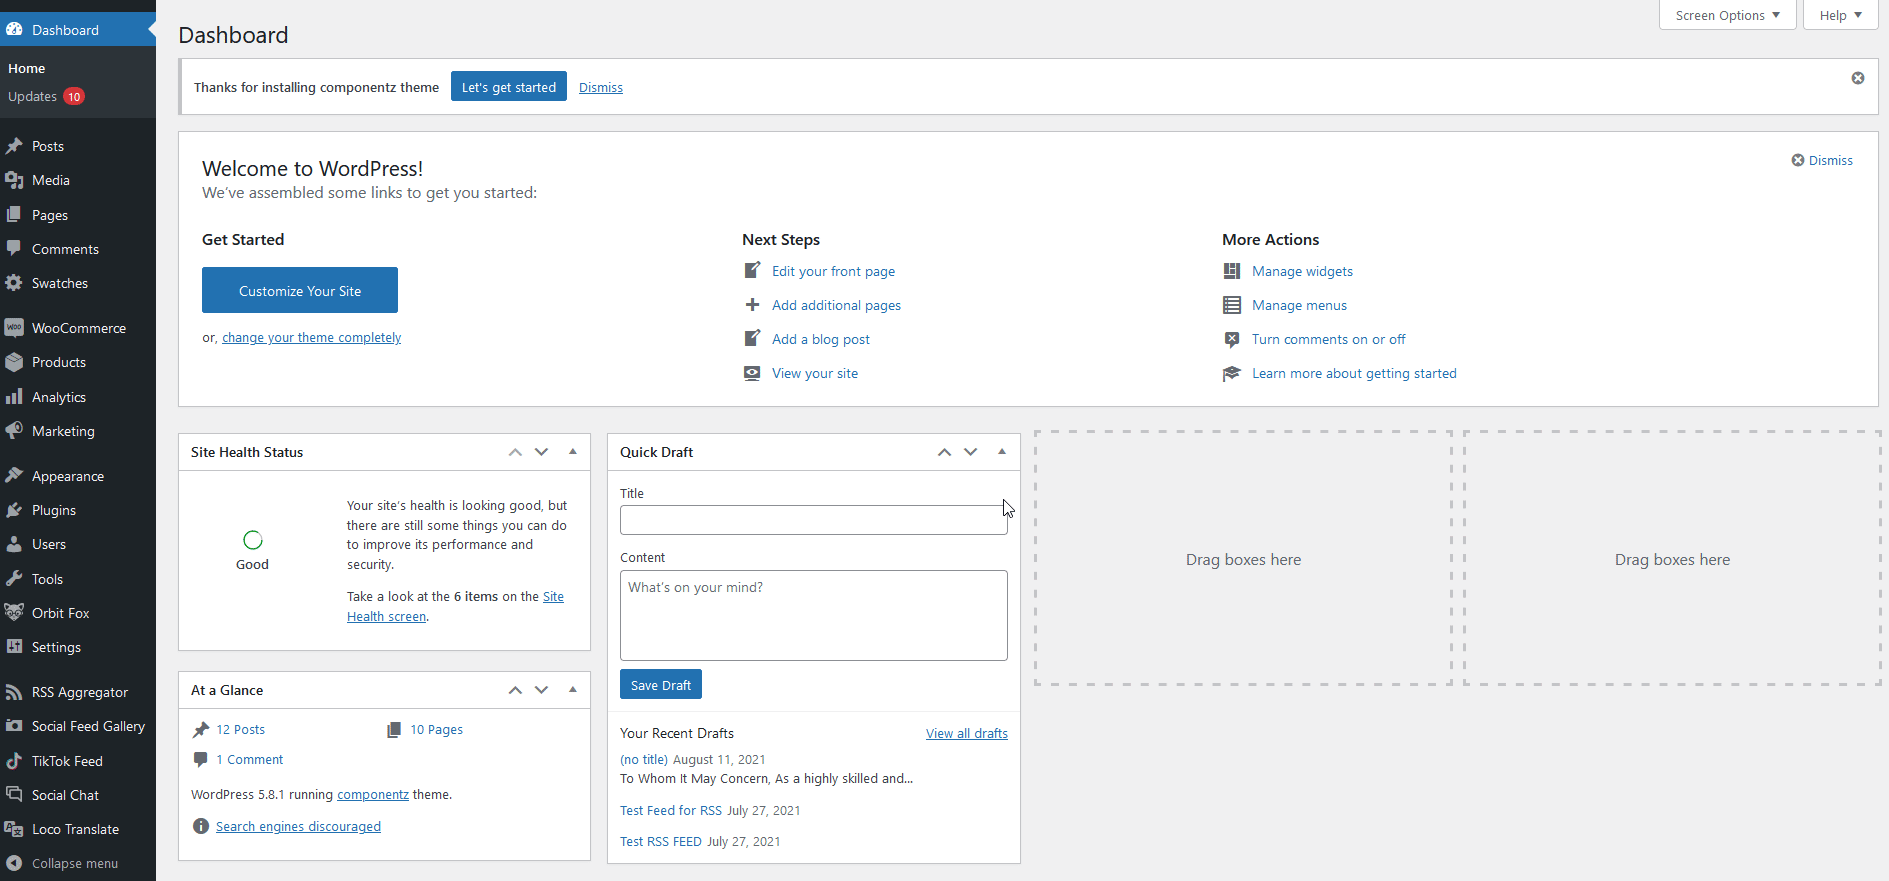
Task: Move Site Health Status box up
Action: click(x=515, y=452)
